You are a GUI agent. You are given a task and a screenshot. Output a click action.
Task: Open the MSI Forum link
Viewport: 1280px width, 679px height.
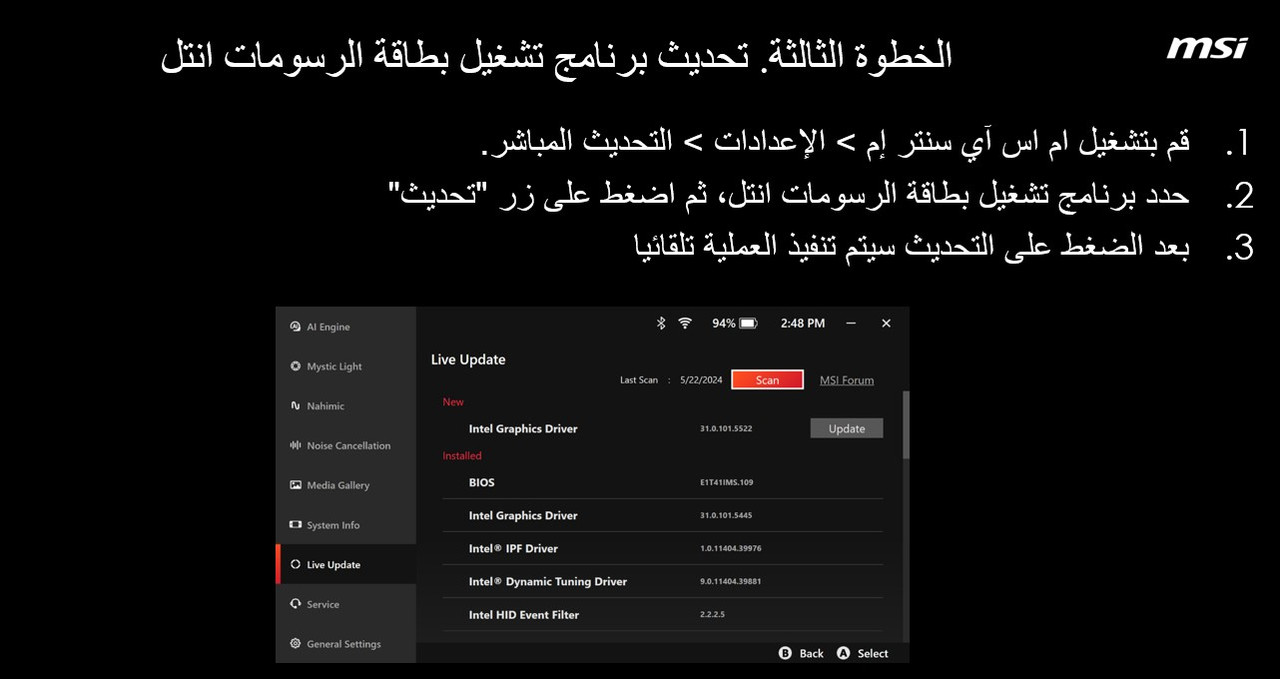click(x=847, y=380)
